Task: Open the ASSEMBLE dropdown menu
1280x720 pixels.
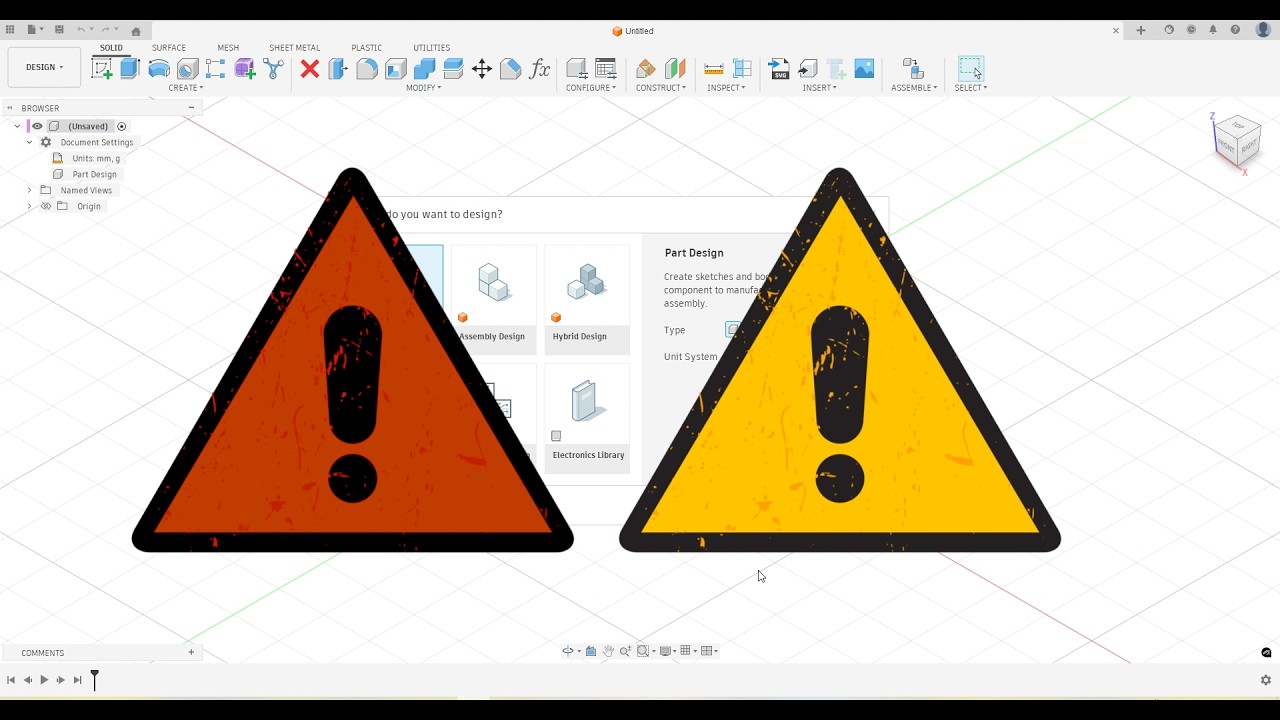Action: click(x=914, y=88)
